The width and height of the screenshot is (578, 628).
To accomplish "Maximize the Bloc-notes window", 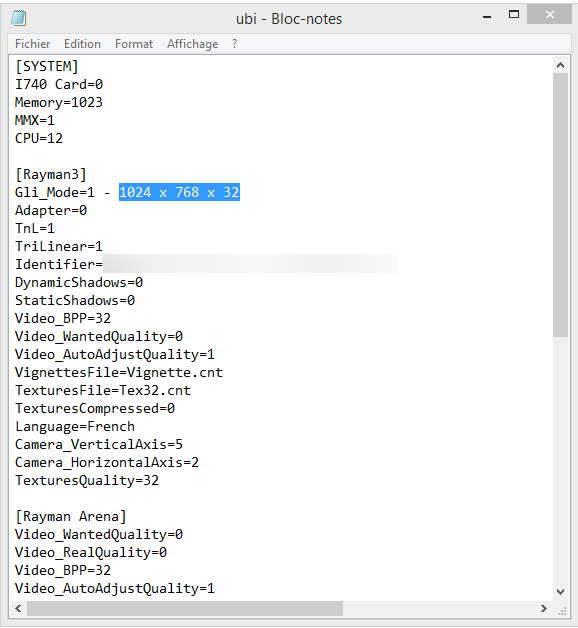I will [514, 15].
